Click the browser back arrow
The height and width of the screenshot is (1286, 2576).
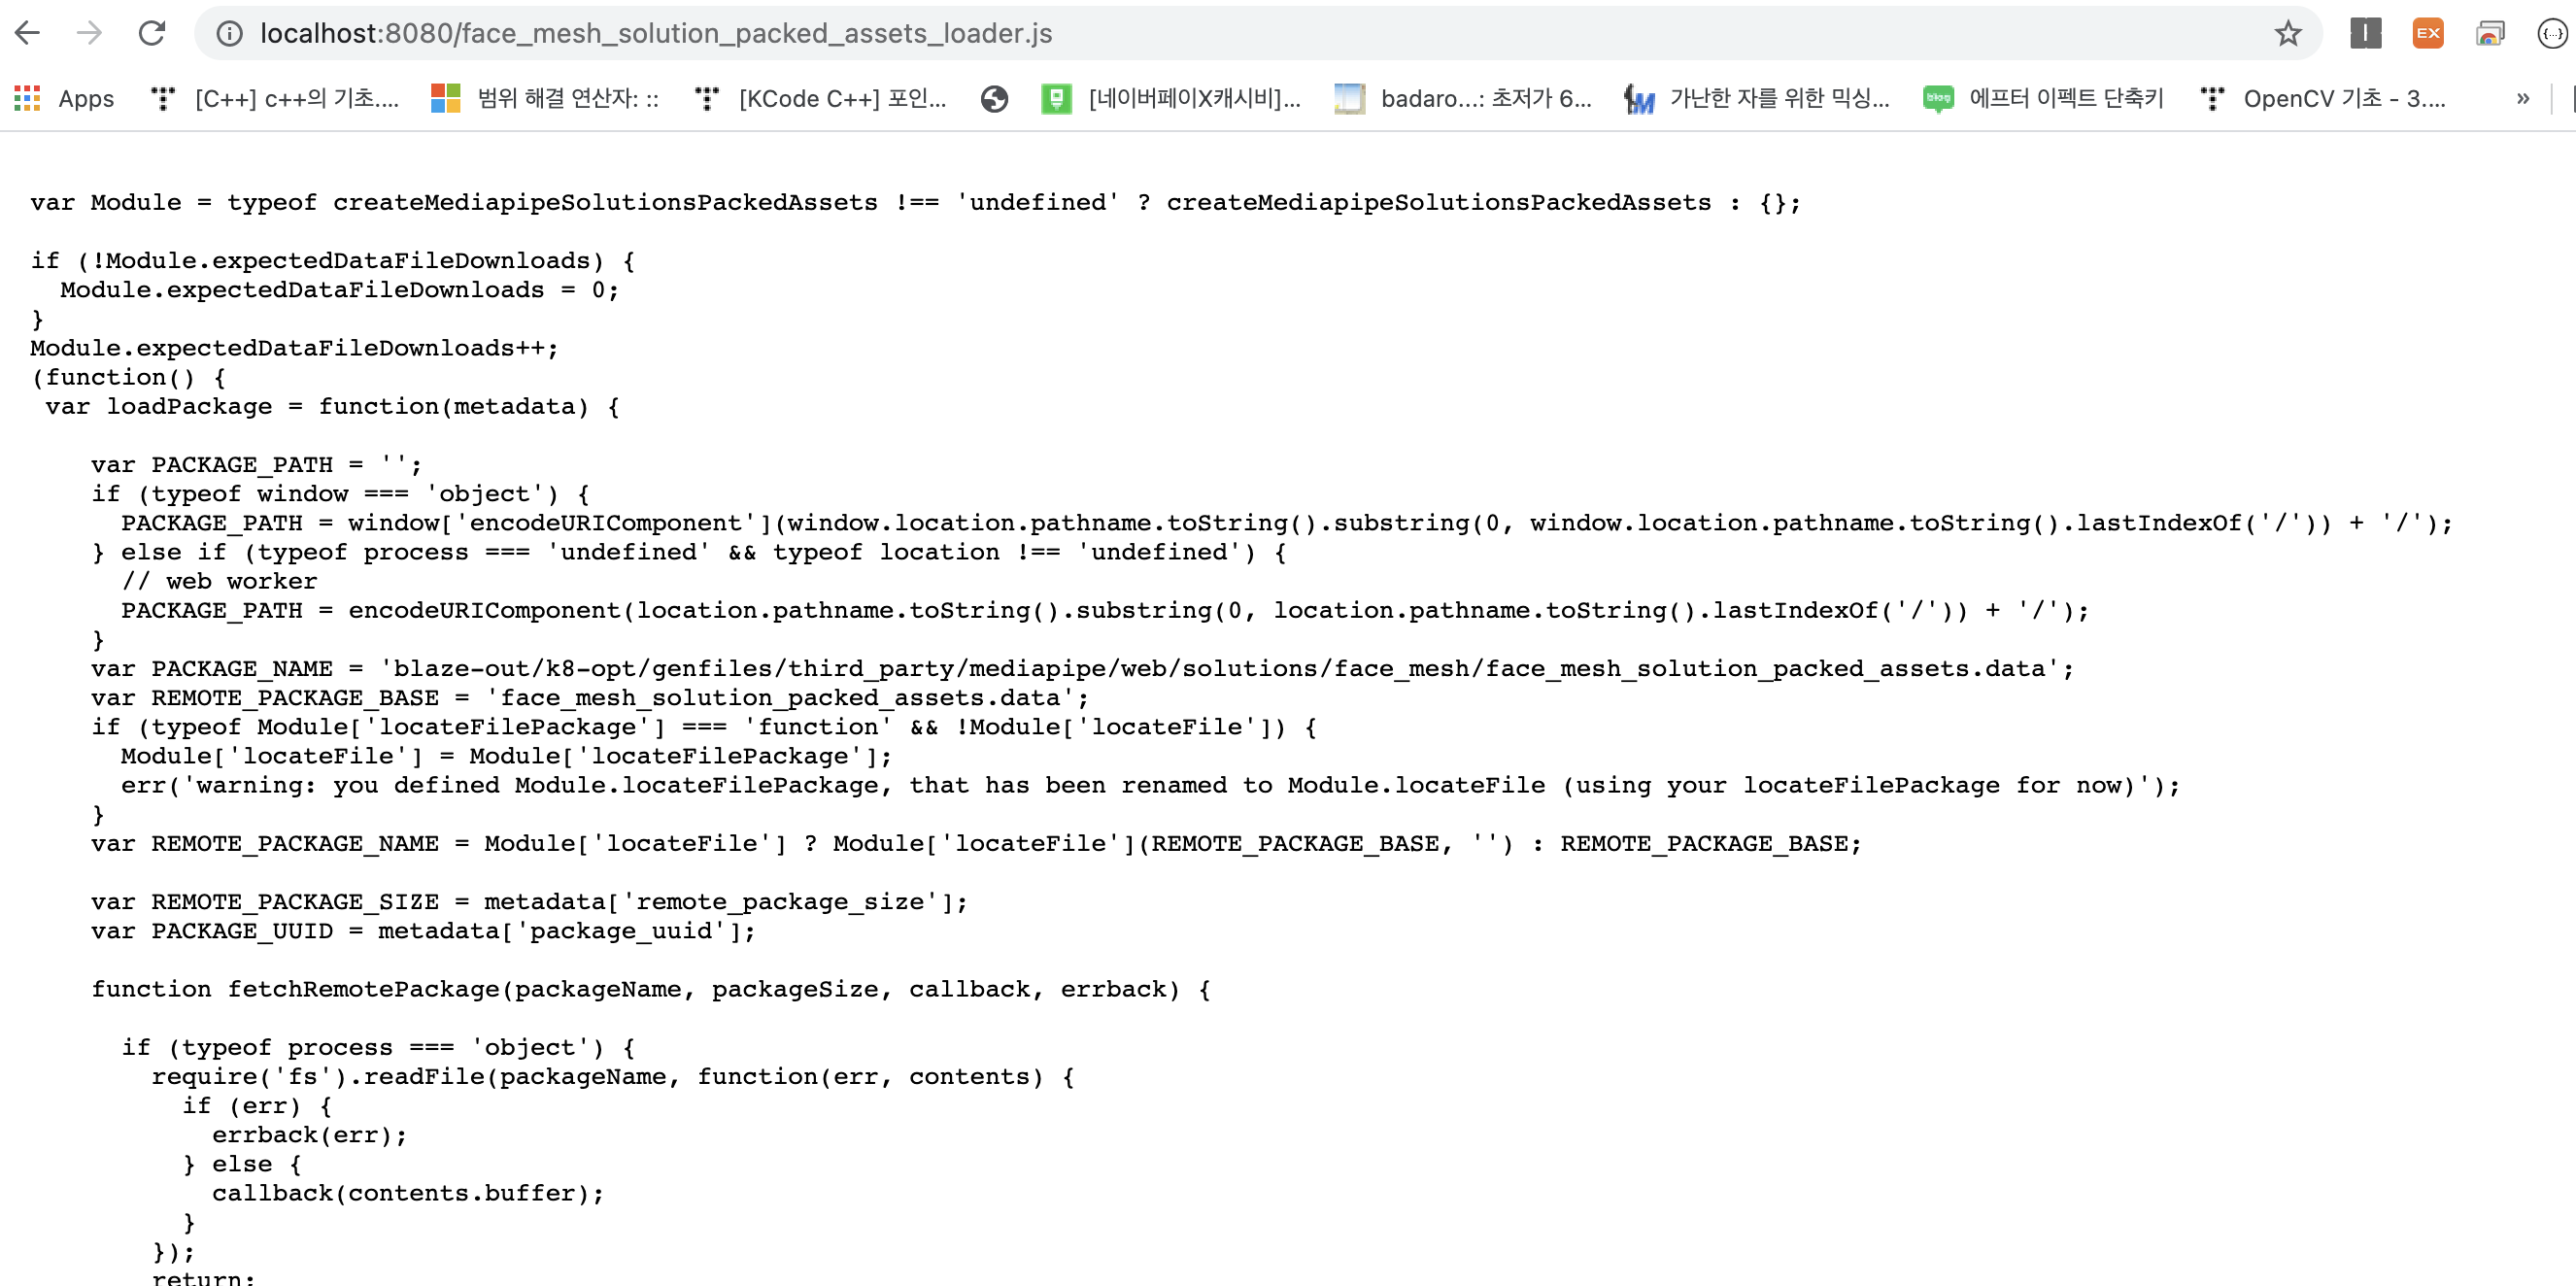pos(28,33)
